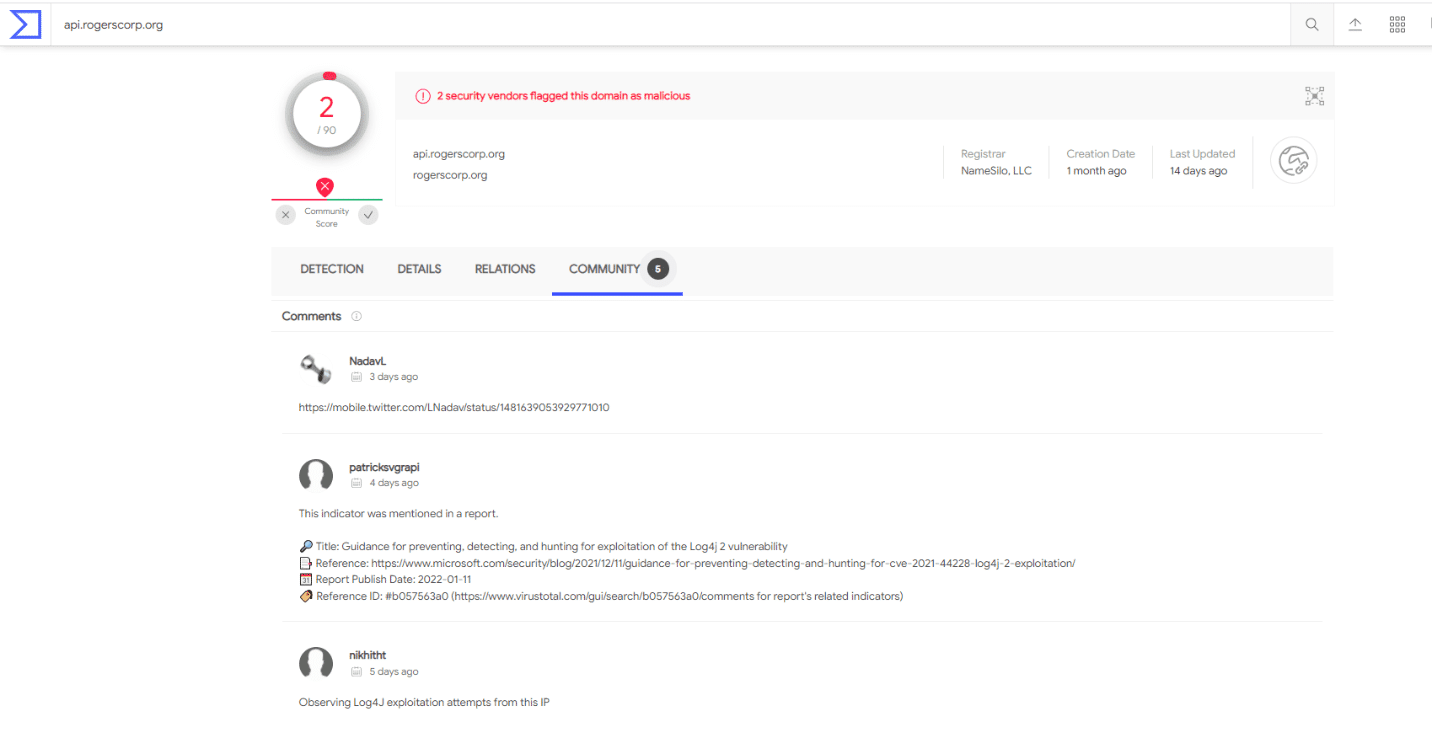This screenshot has width=1432, height=738.
Task: Open the upload file icon
Action: (x=1355, y=25)
